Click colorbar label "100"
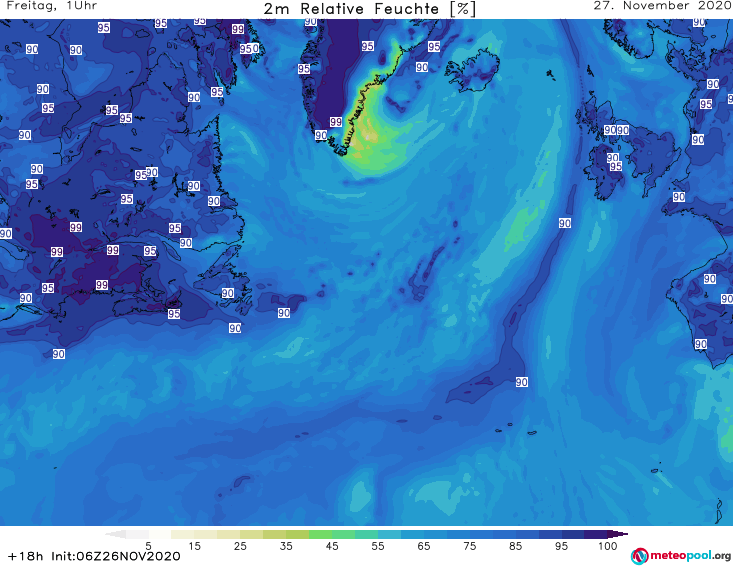 click(608, 546)
